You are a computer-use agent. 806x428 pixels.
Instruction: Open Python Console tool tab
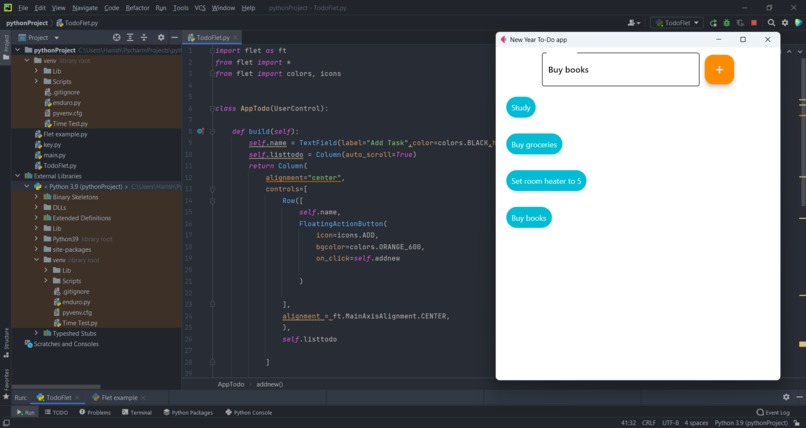tap(248, 413)
